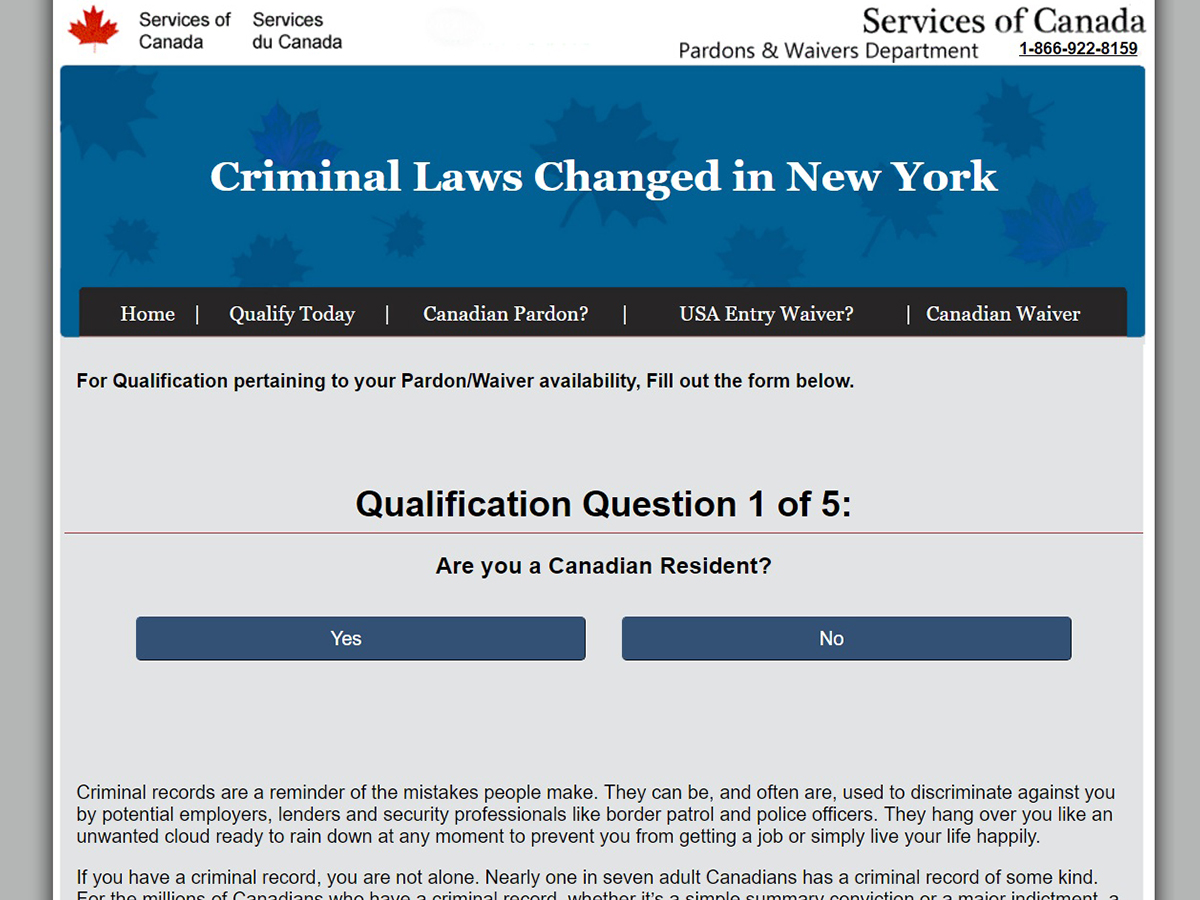This screenshot has height=900, width=1200.
Task: Click the "Criminal Laws Changed in New York" banner
Action: (x=603, y=177)
